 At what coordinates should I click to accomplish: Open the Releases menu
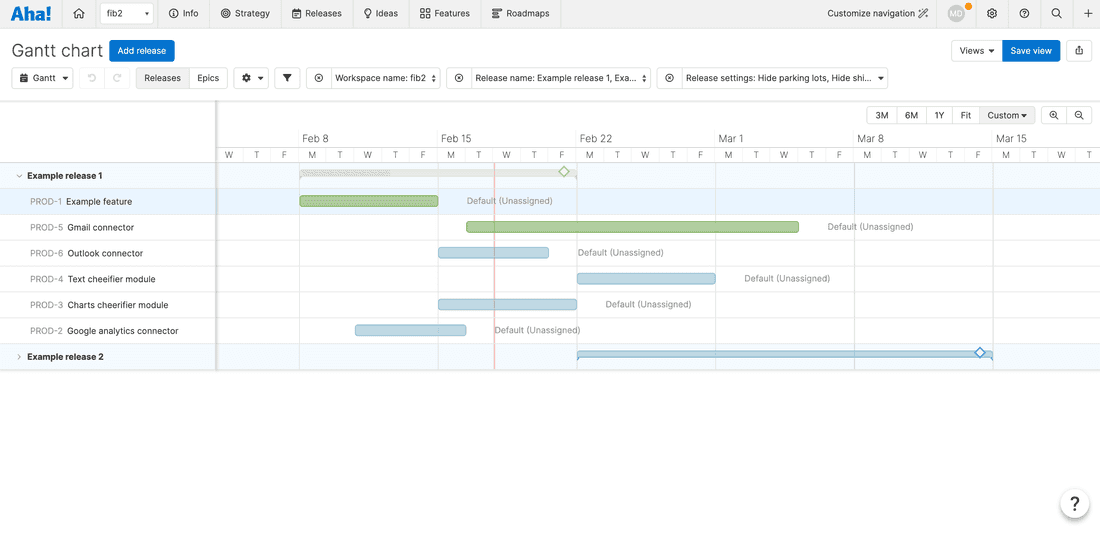pyautogui.click(x=316, y=13)
